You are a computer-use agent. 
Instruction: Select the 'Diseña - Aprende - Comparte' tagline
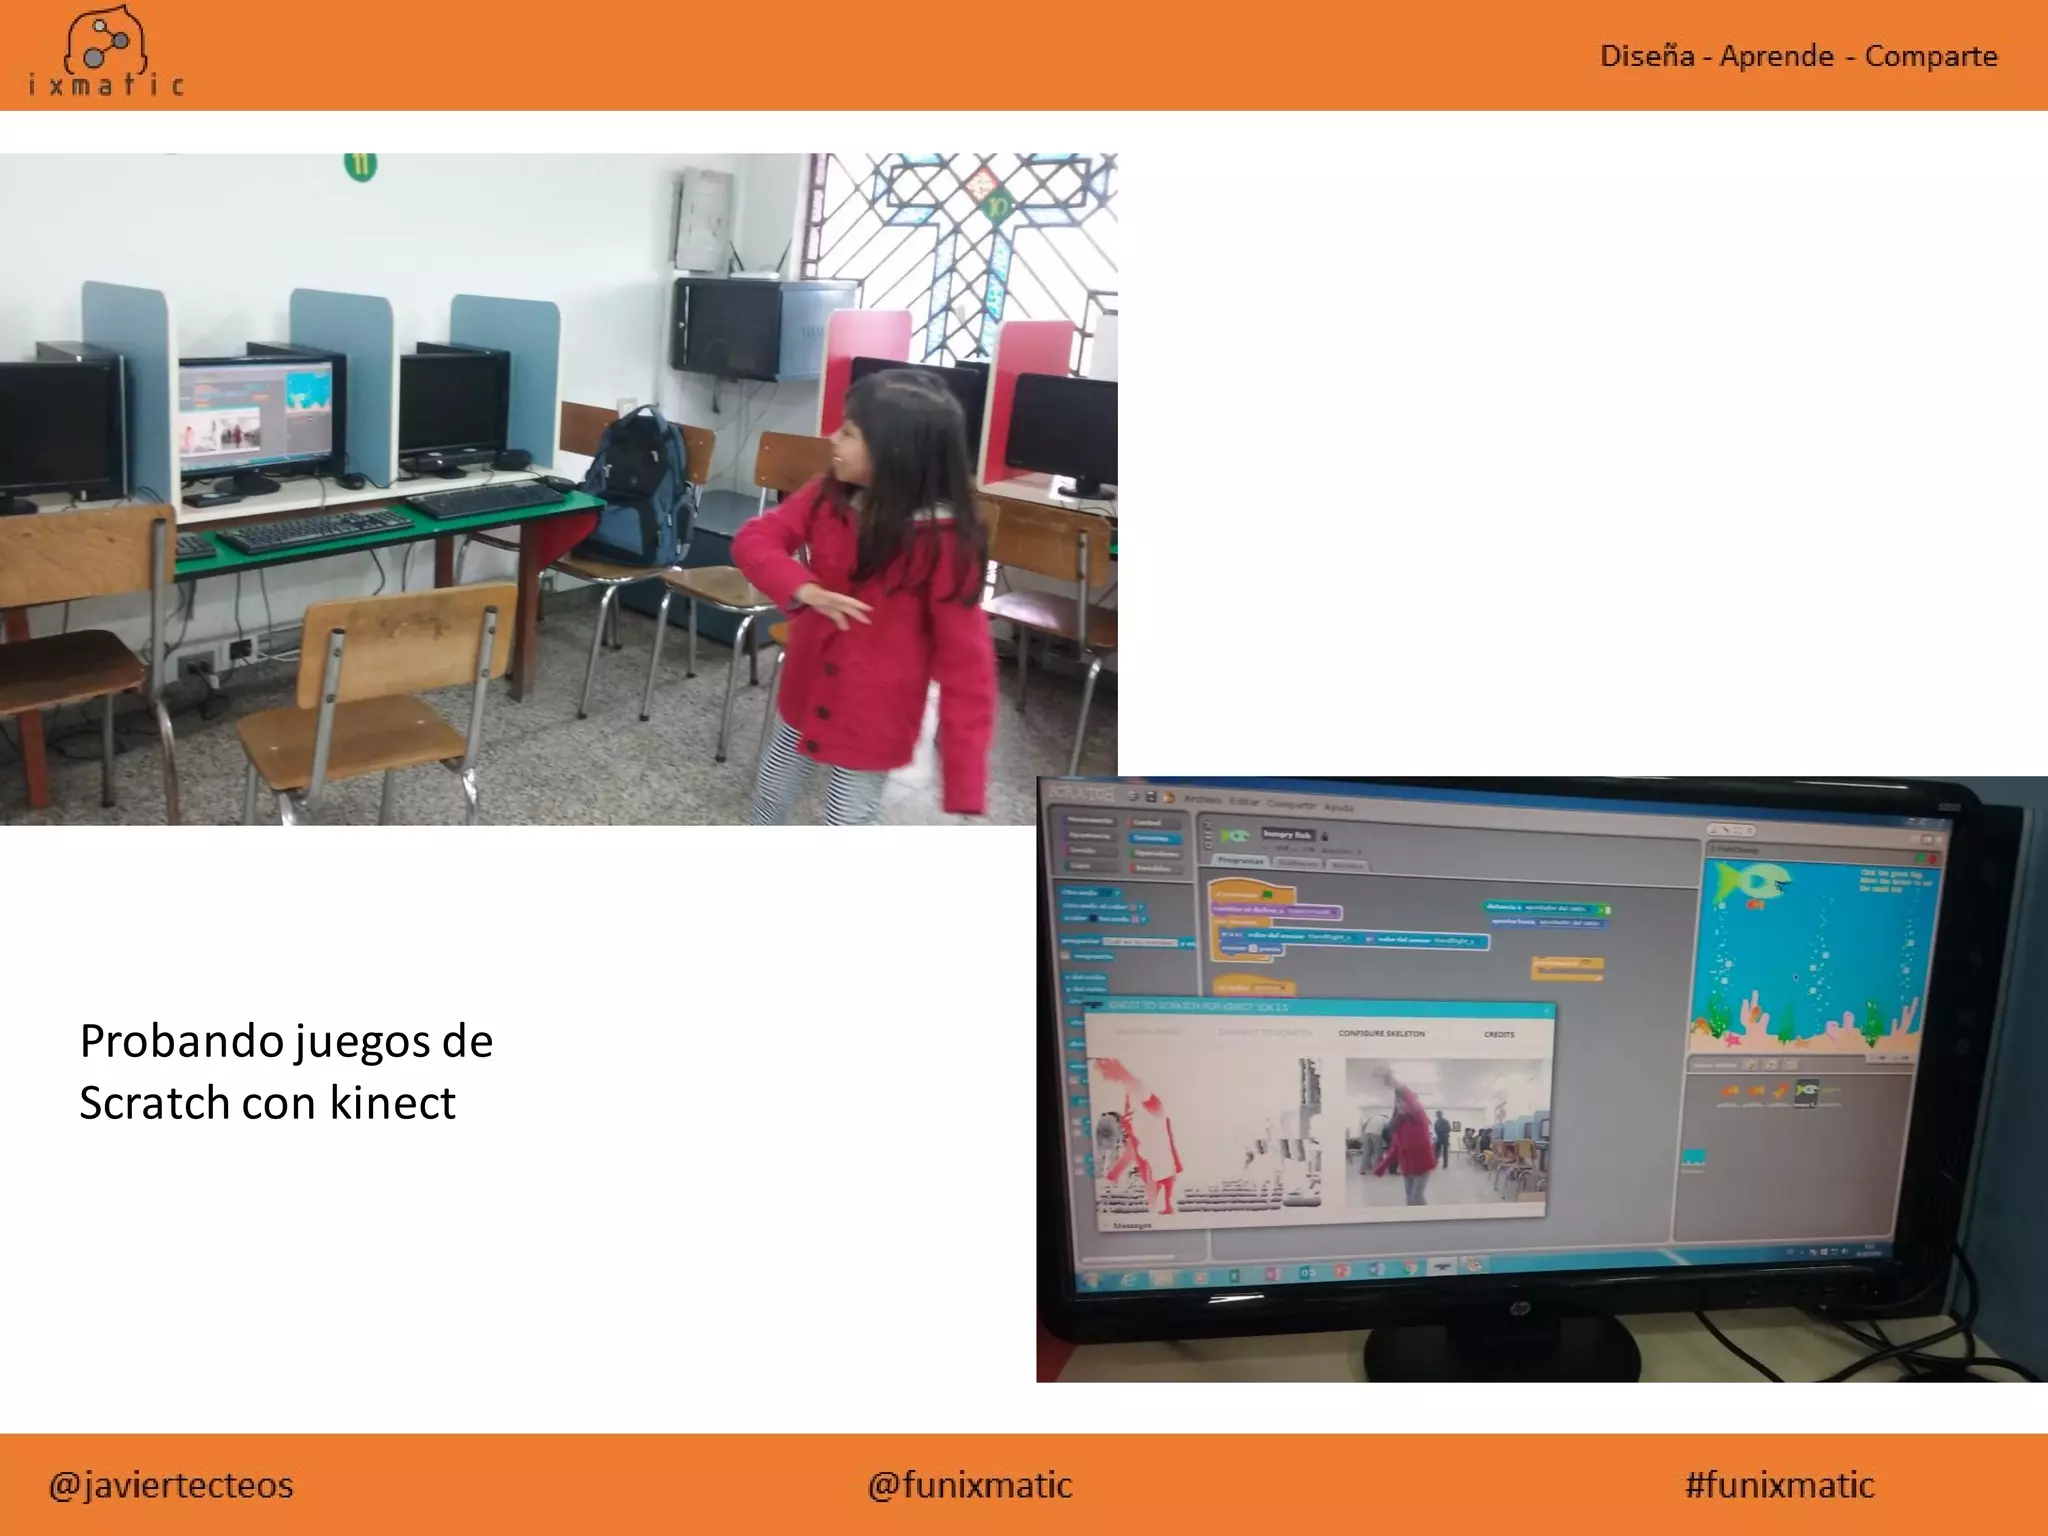[1798, 56]
